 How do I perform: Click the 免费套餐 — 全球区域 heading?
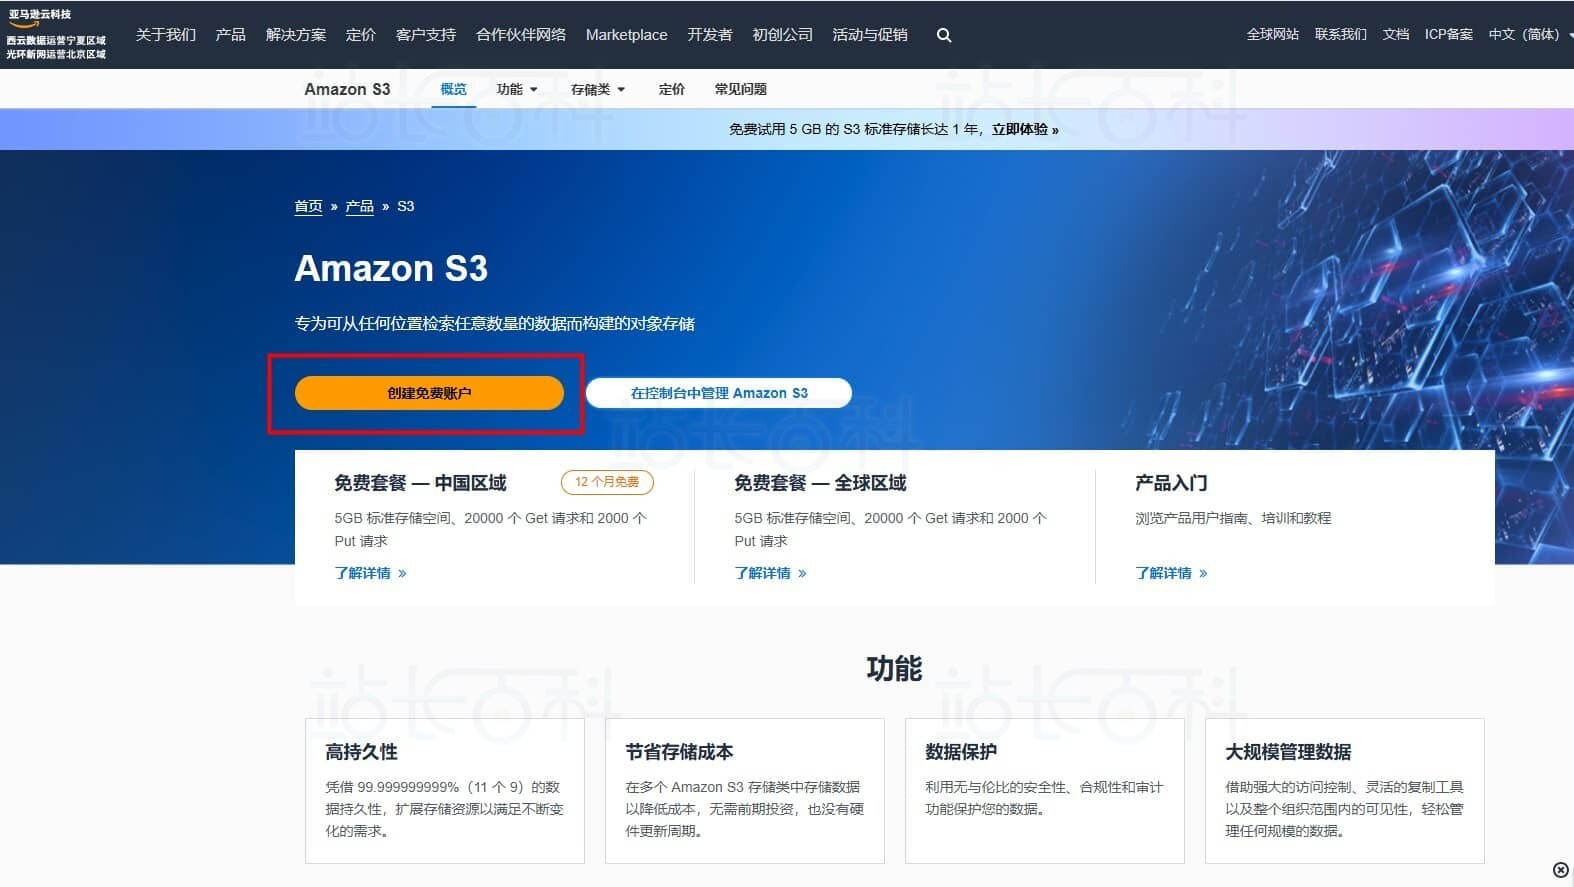(820, 483)
